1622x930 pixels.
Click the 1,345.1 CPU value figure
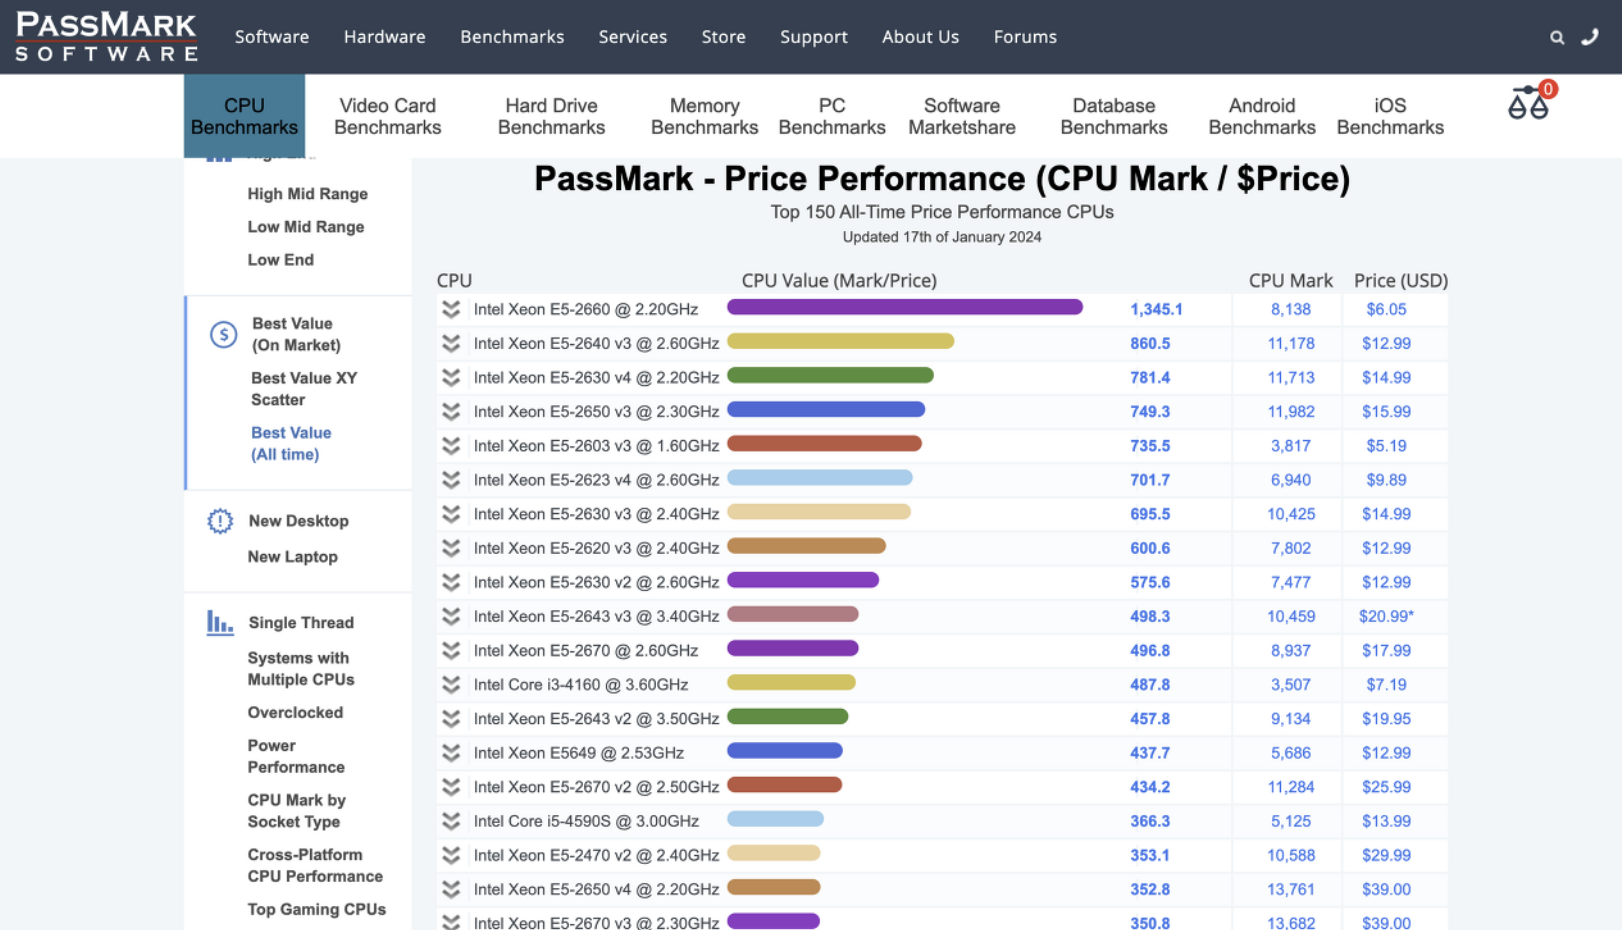pyautogui.click(x=1156, y=309)
